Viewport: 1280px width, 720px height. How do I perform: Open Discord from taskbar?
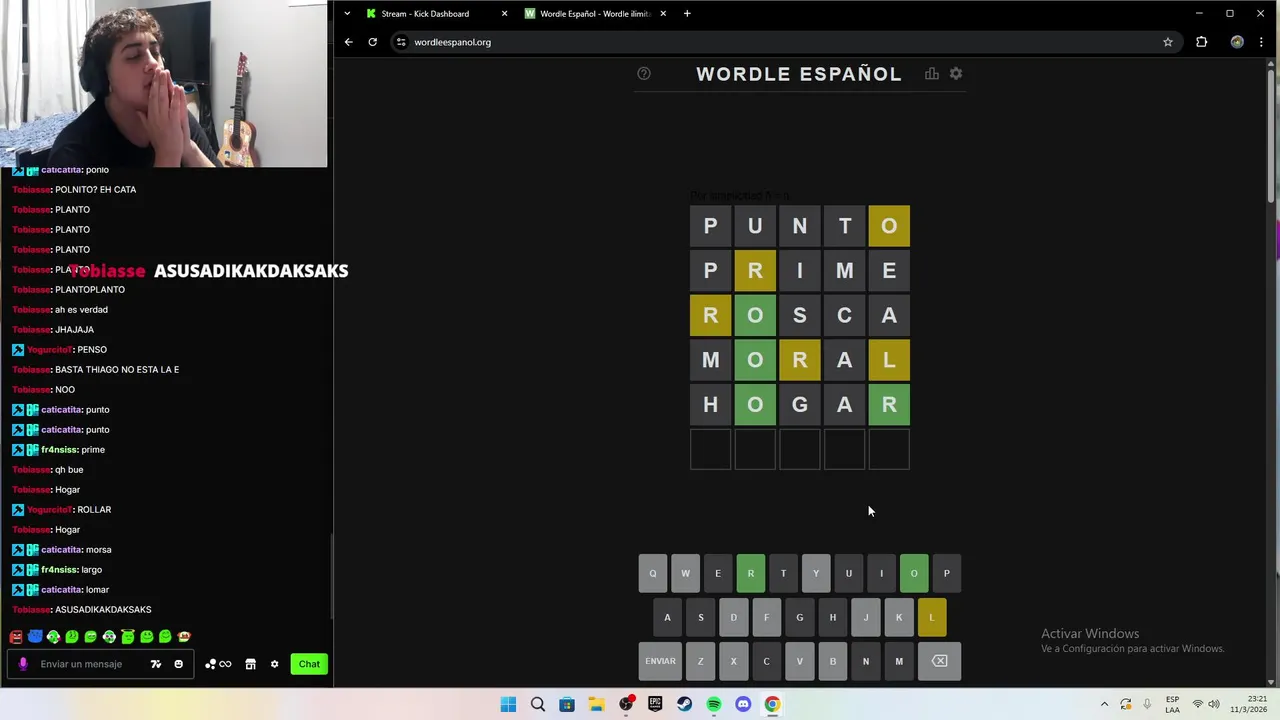743,704
